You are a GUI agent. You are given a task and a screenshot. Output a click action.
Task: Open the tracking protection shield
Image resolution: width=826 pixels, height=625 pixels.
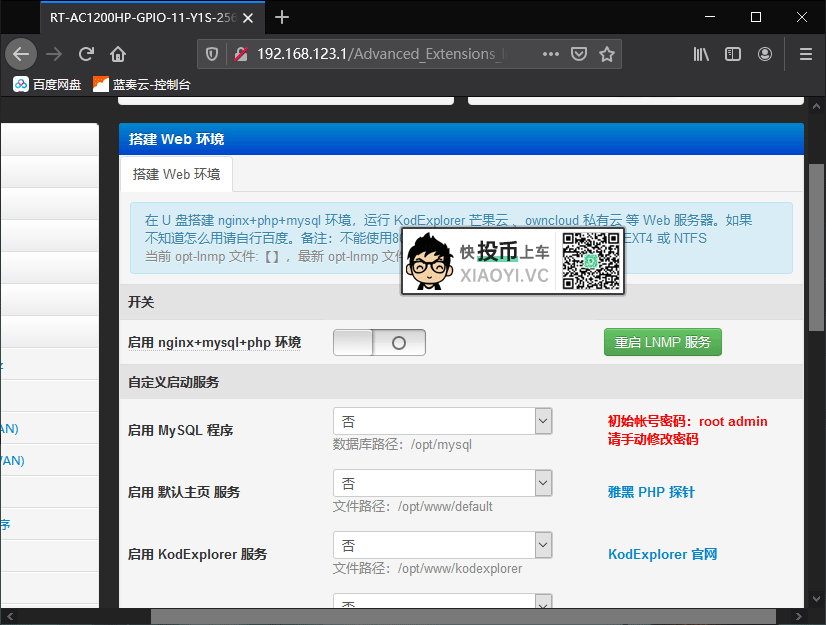[x=212, y=54]
